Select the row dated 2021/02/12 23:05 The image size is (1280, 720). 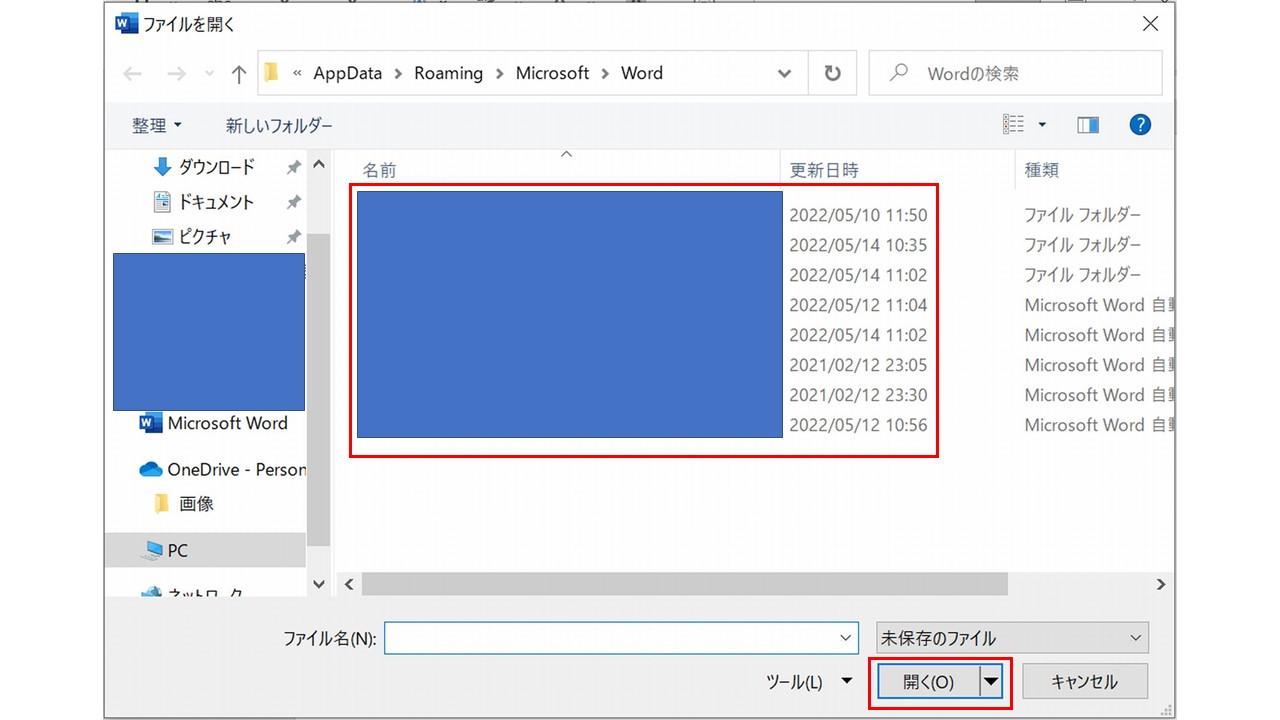click(x=765, y=365)
